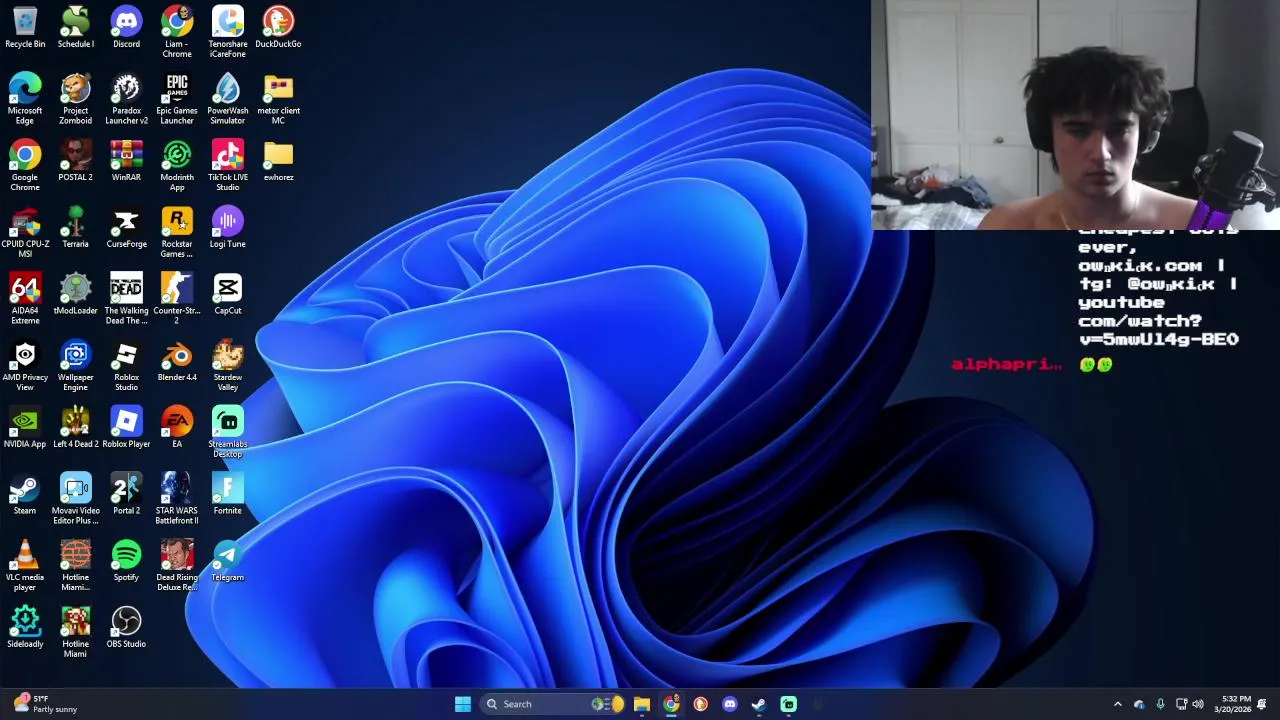Select the OBS Studio desktop icon
Viewport: 1280px width, 720px height.
pos(126,628)
